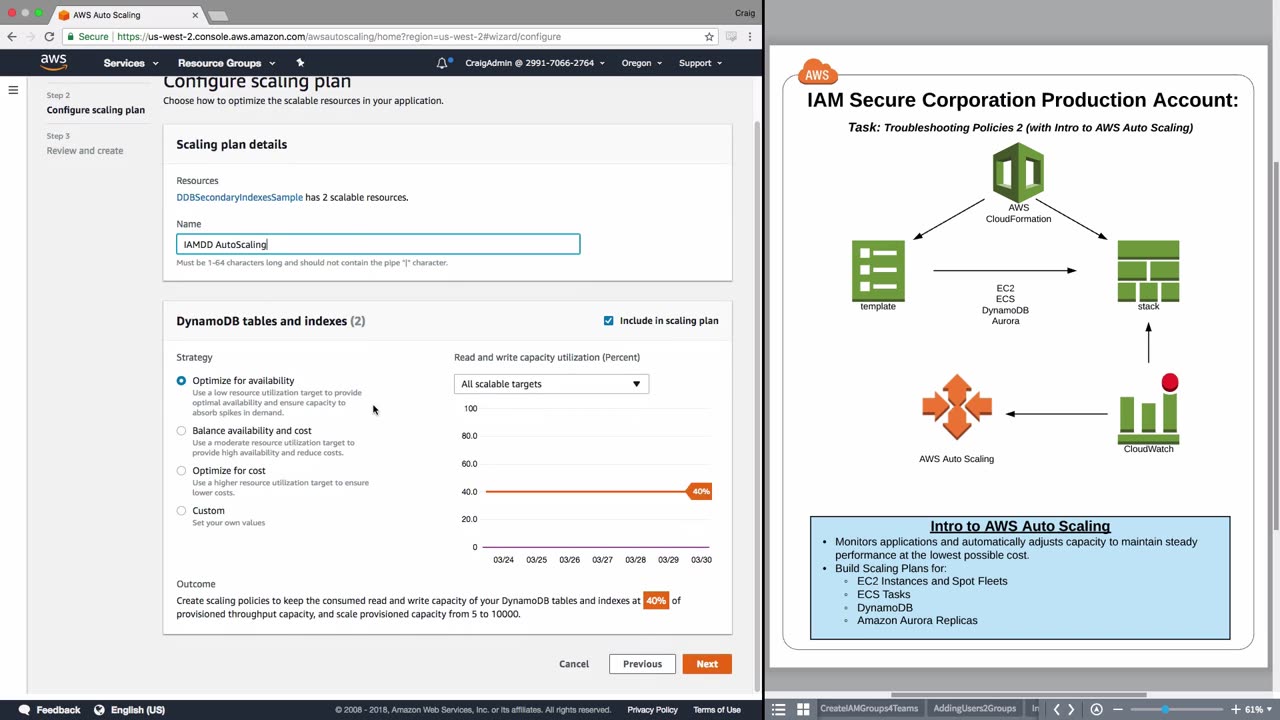Click the browser extension icon beside the bookmark star

tap(731, 37)
